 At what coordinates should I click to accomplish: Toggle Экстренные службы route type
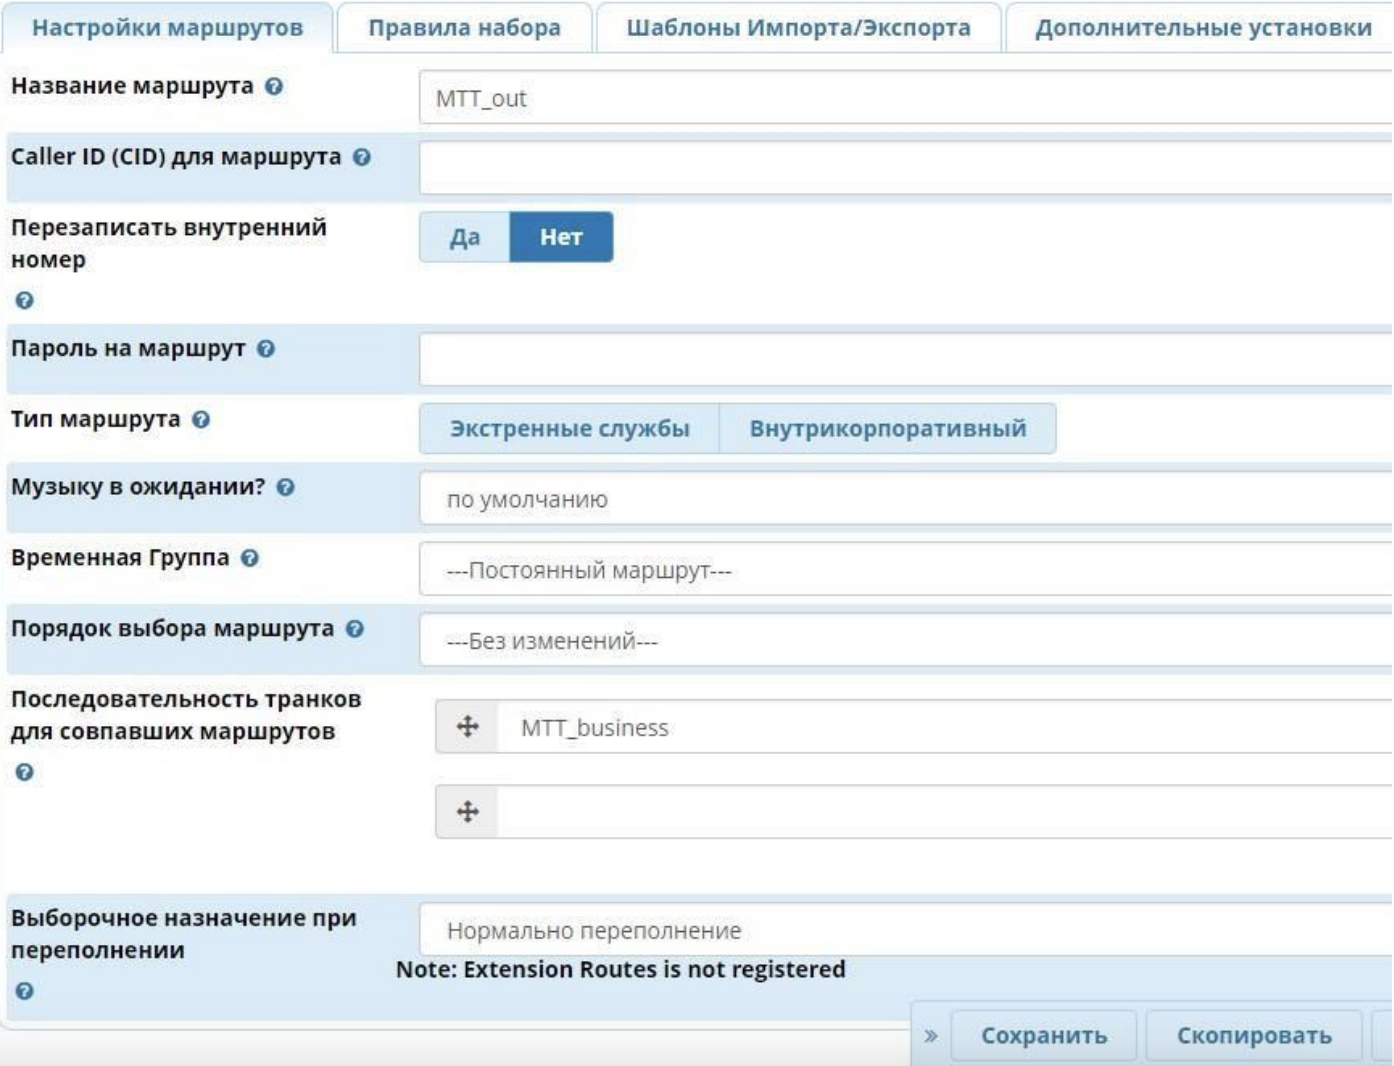[x=569, y=429]
